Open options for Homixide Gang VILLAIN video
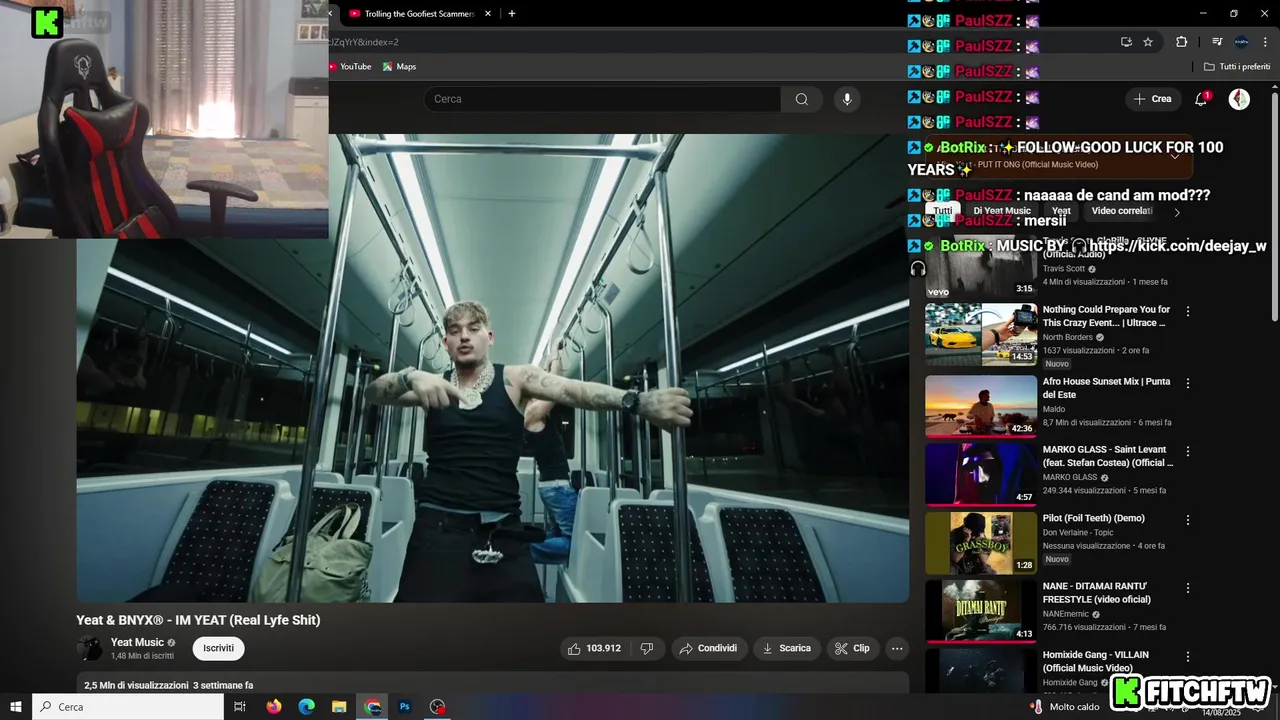The image size is (1280, 720). [x=1188, y=657]
